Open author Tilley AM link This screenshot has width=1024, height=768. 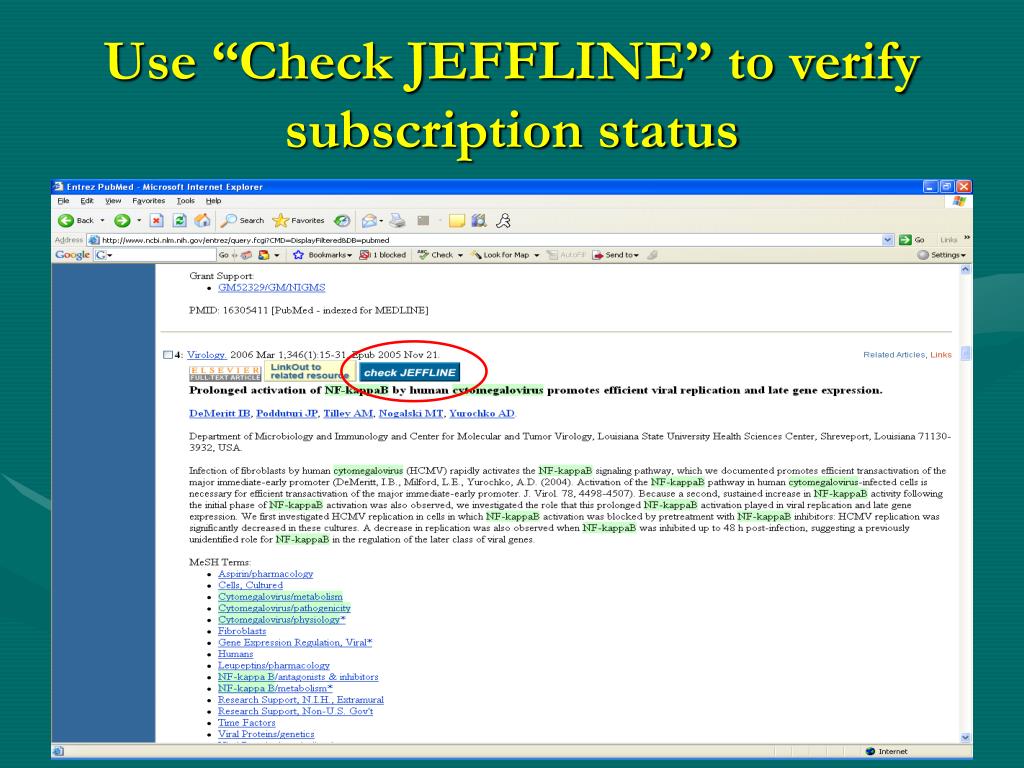click(x=349, y=413)
